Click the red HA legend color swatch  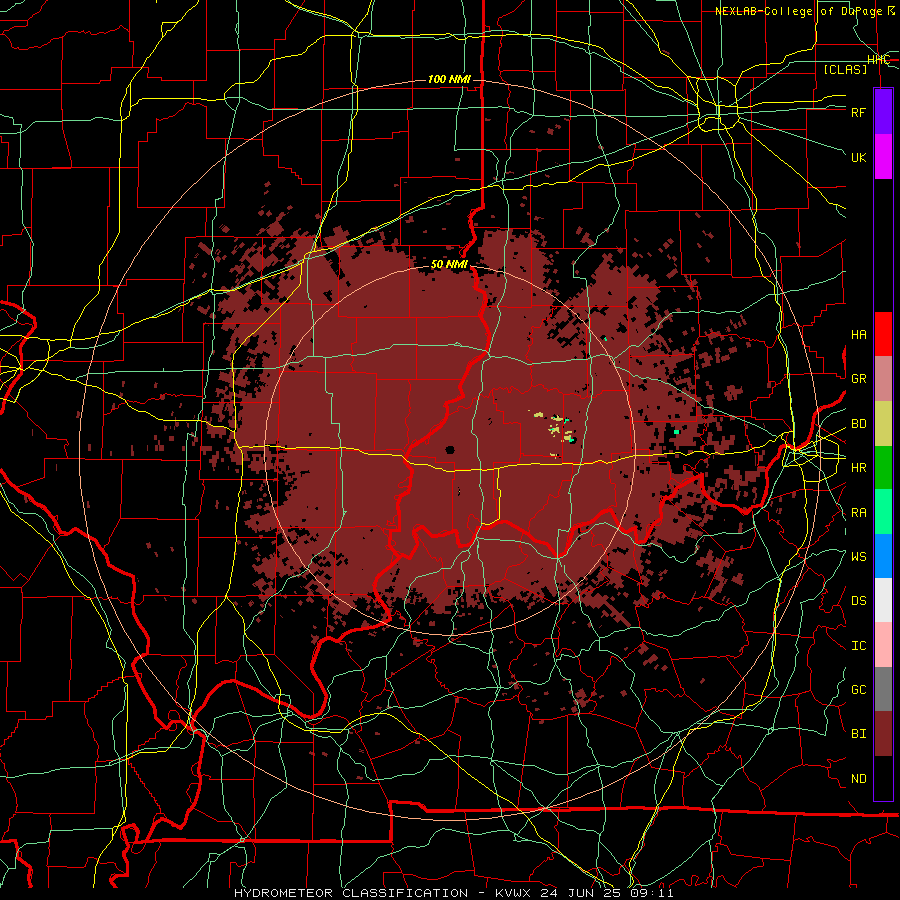point(883,334)
